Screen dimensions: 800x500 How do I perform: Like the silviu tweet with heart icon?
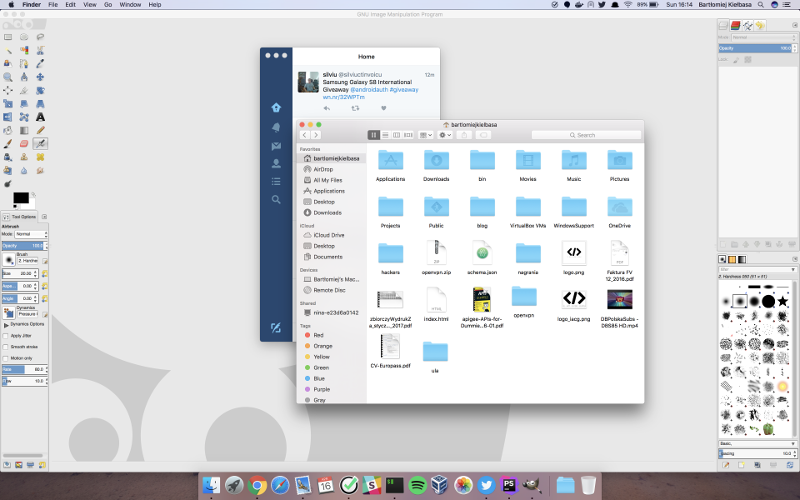[x=384, y=108]
